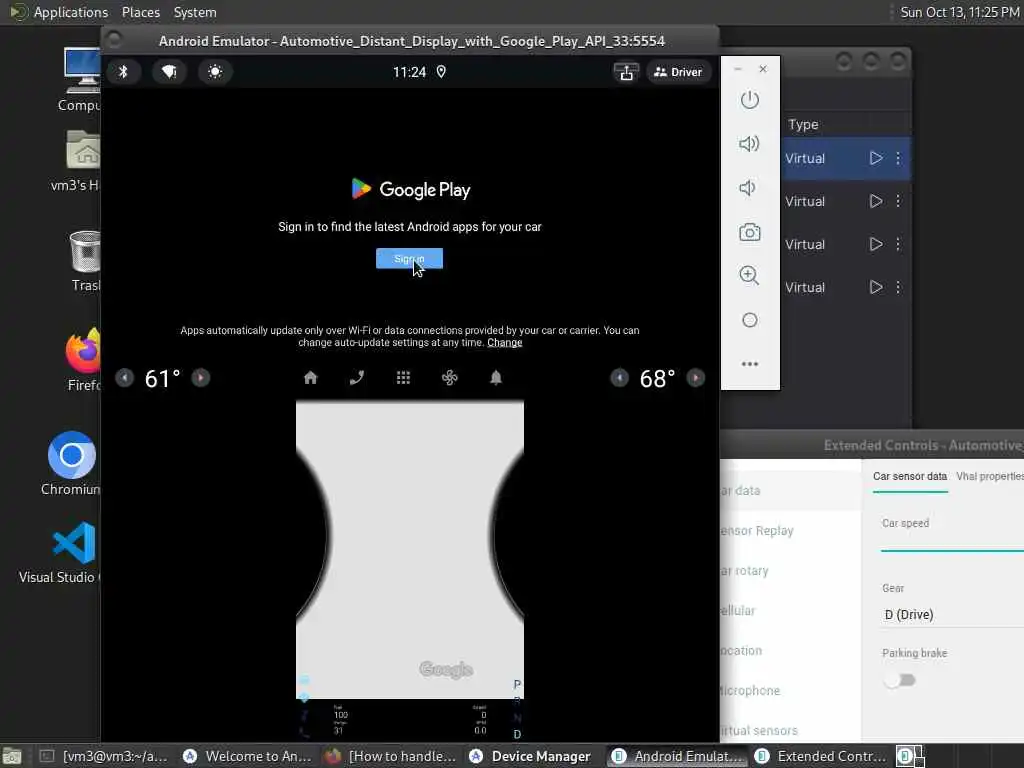Select Cellular in Extended Controls sidebar
The image size is (1024, 768).
[790, 611]
